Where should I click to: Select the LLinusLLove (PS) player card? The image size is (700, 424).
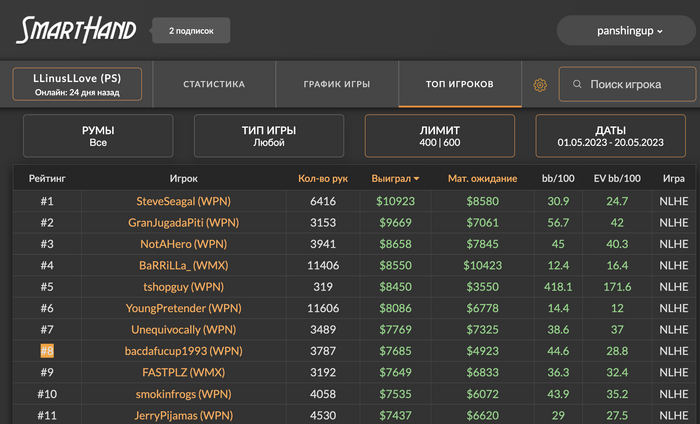click(77, 84)
